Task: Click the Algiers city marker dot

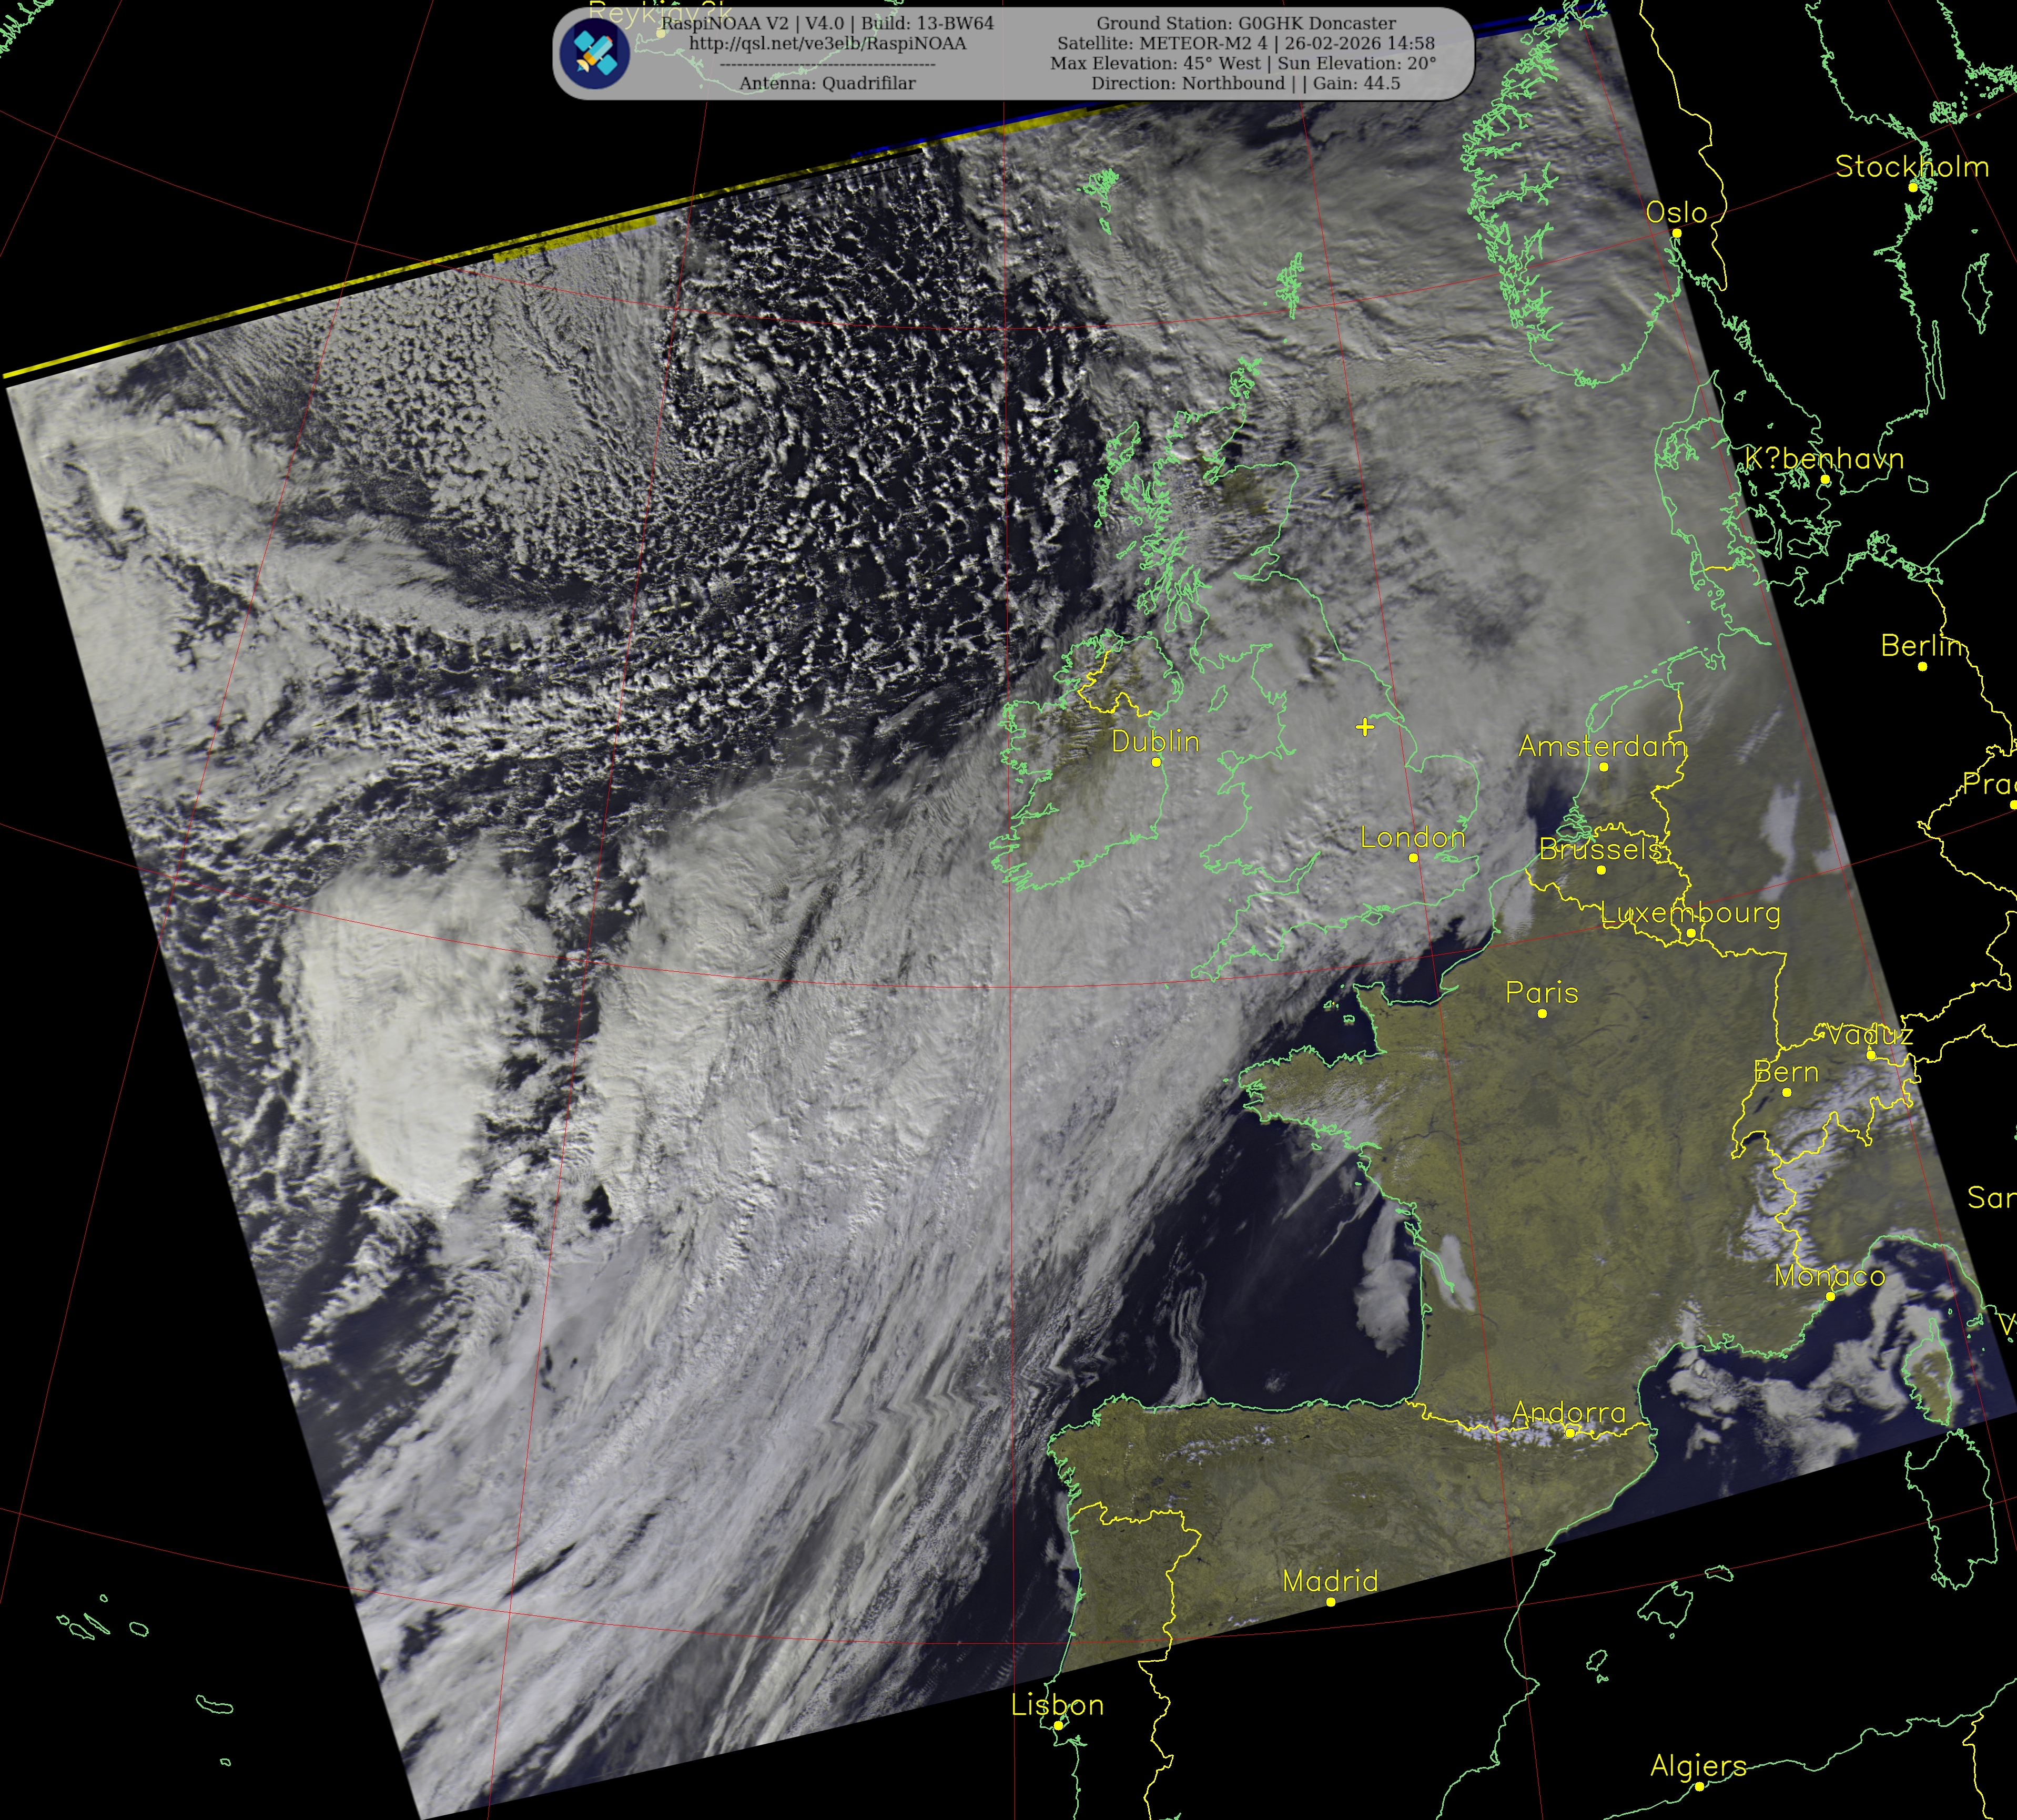Action: pos(1699,1786)
